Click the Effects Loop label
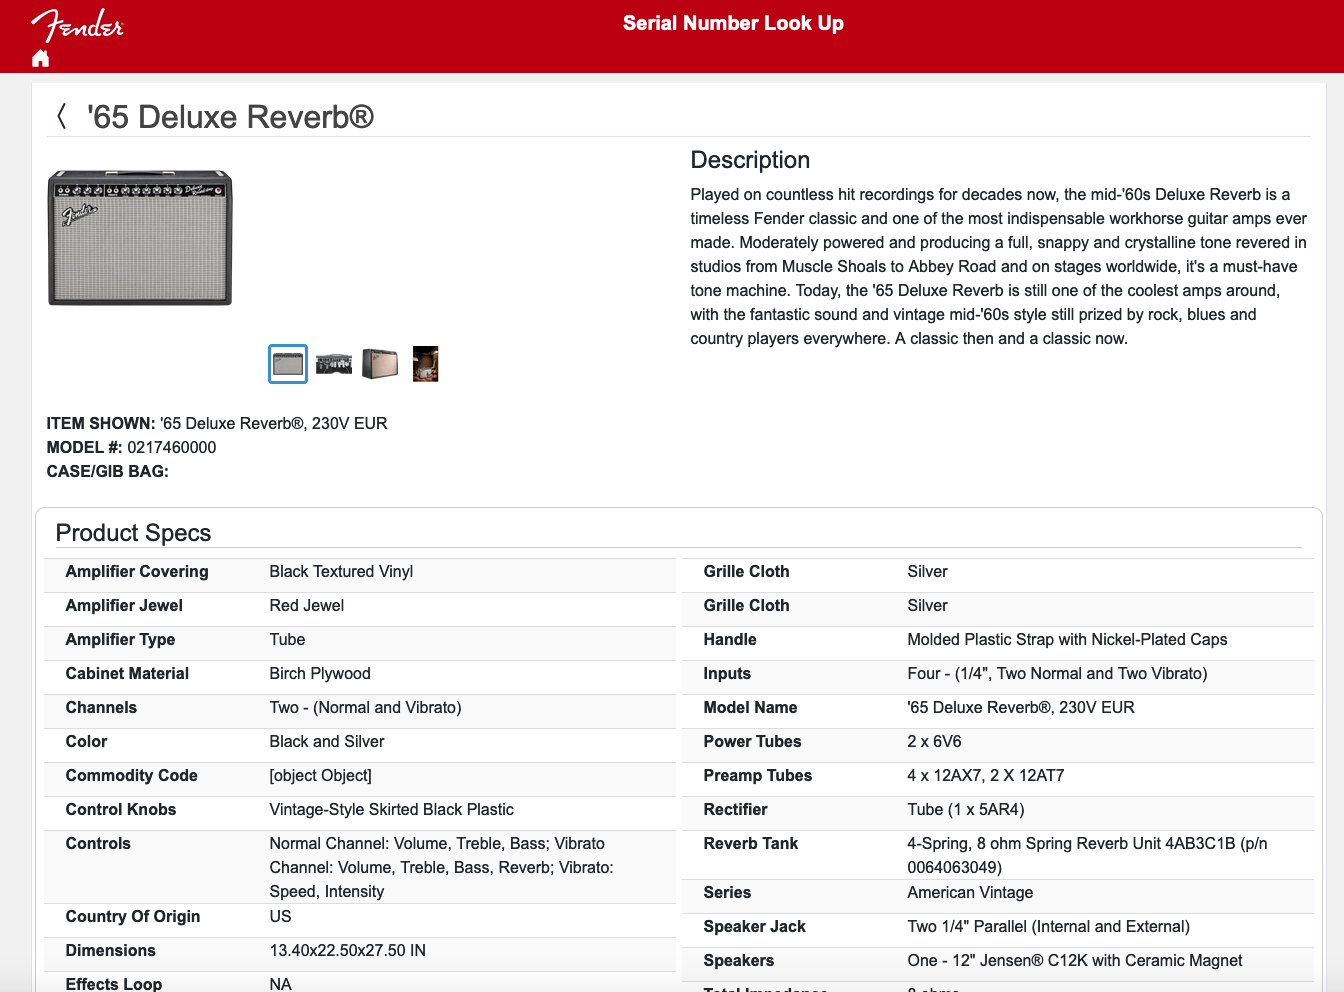 [x=114, y=984]
